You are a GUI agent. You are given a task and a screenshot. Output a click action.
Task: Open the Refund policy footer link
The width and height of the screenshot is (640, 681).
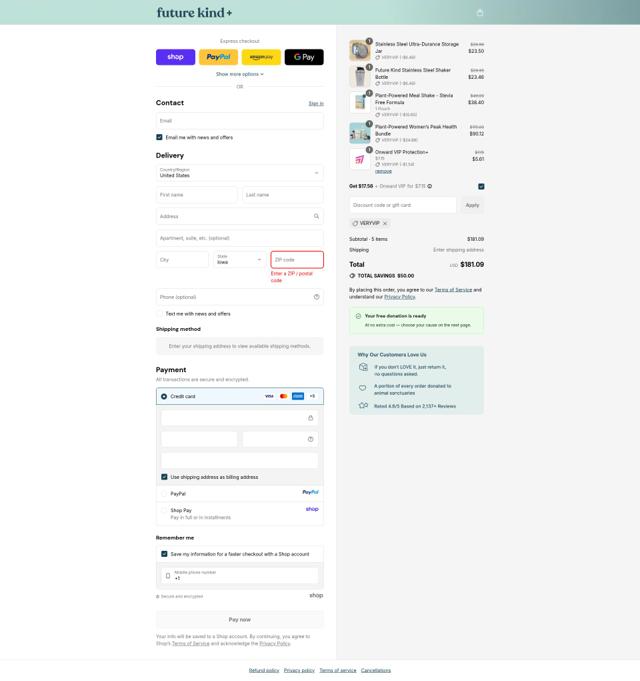(x=264, y=671)
